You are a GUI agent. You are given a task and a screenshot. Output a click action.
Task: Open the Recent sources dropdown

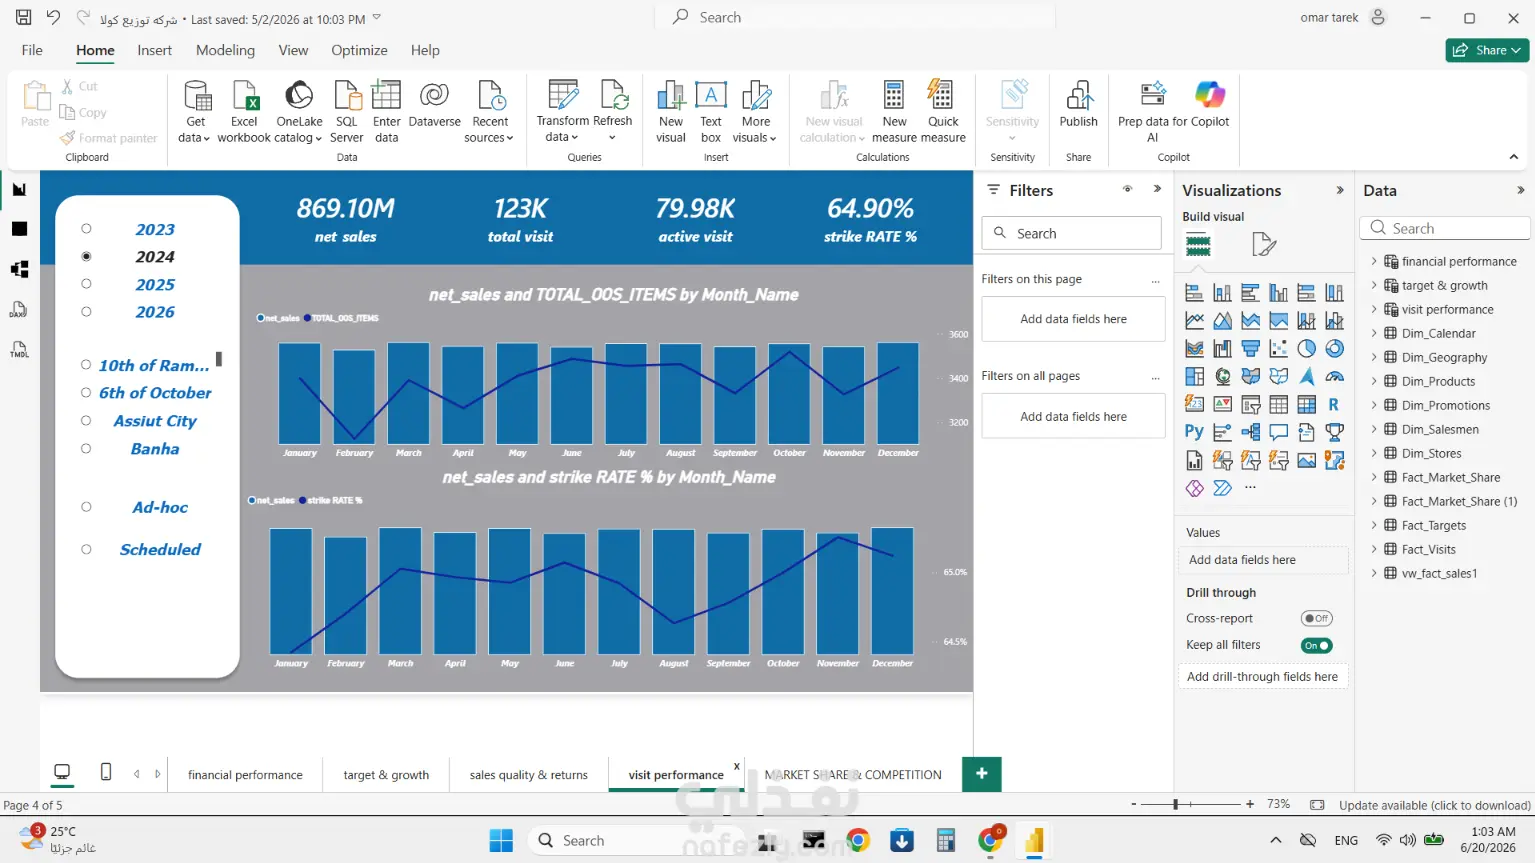(490, 112)
